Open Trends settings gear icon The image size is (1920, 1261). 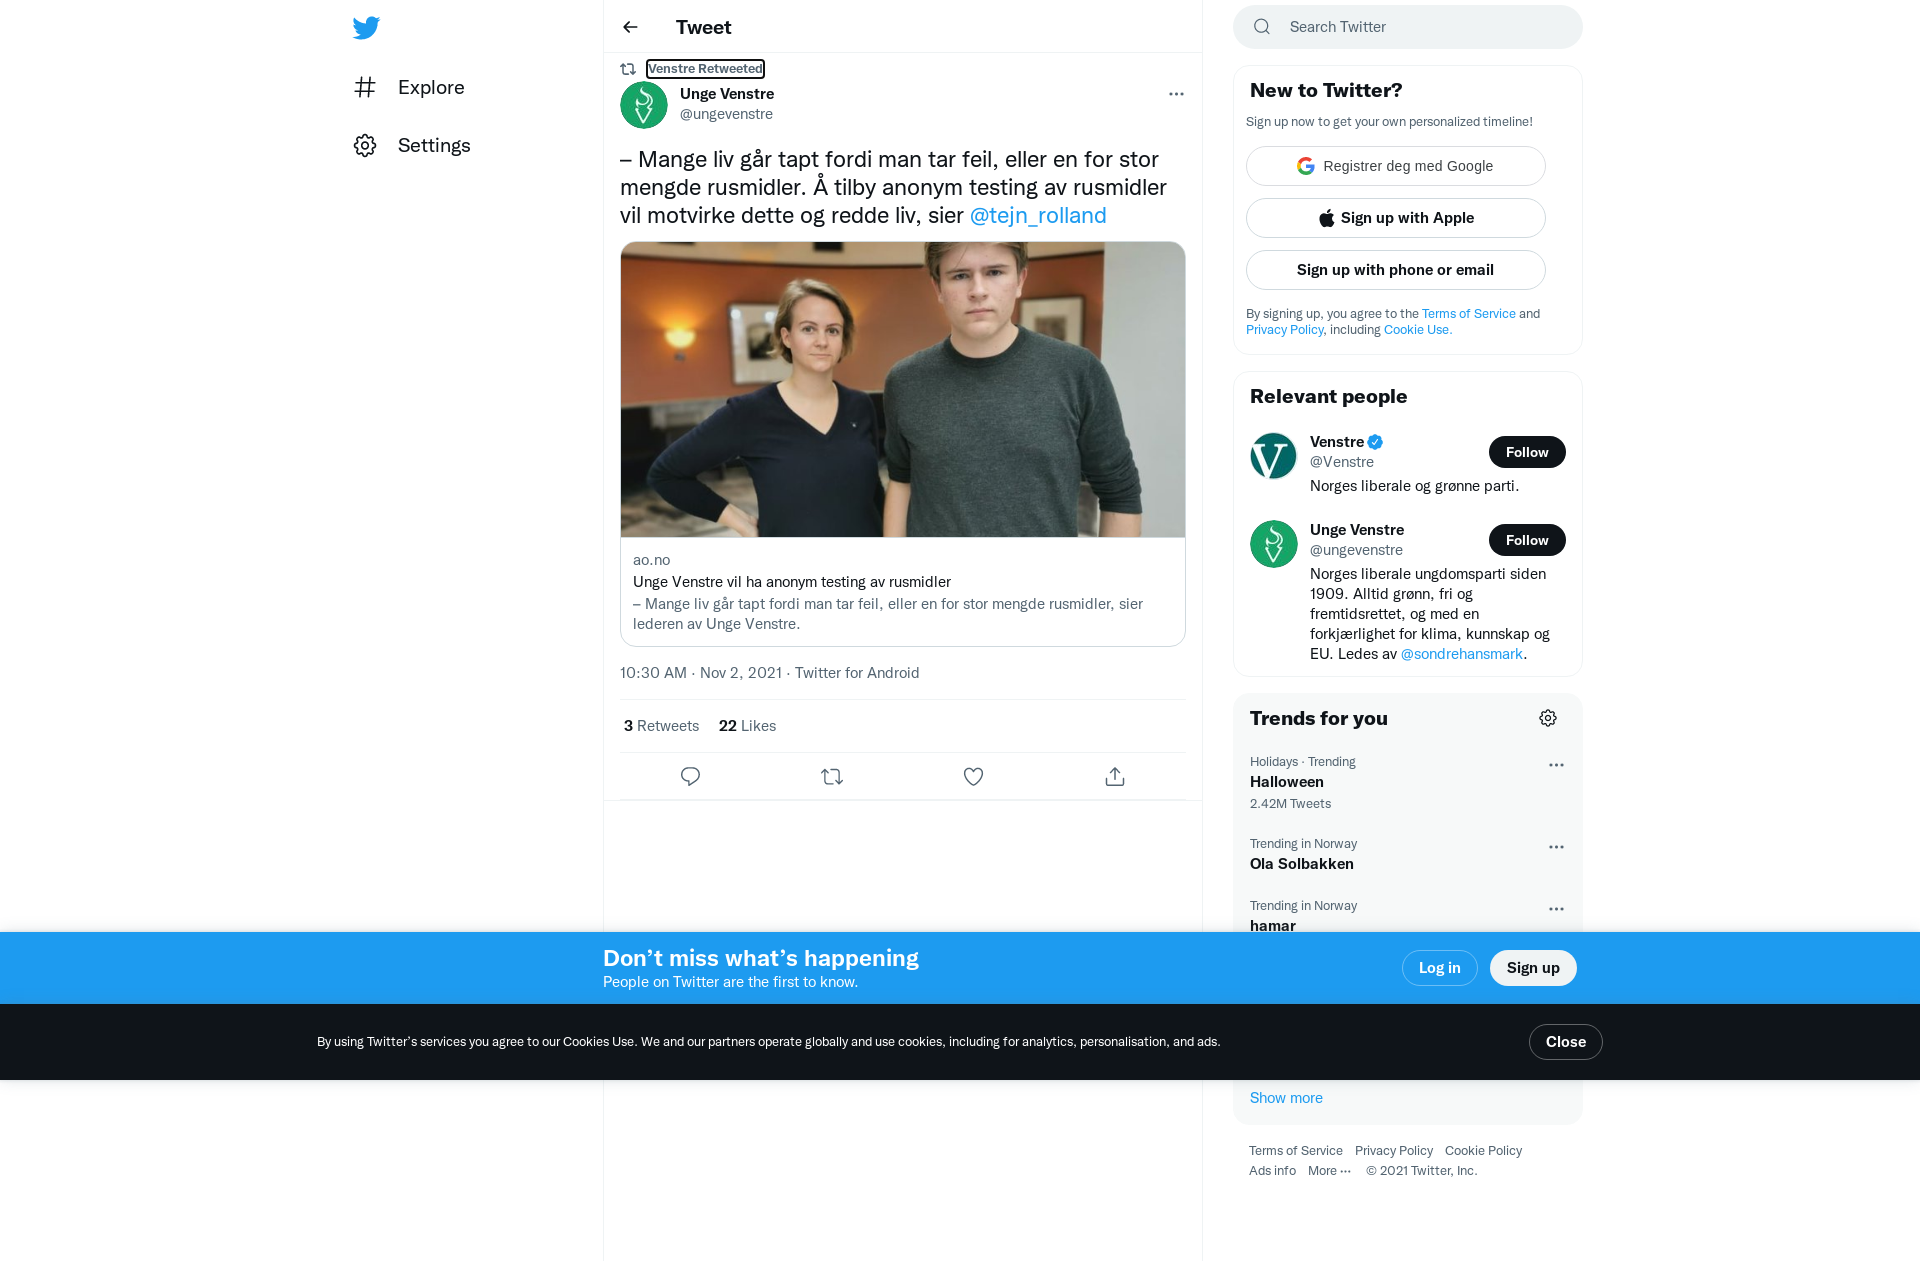(1548, 718)
